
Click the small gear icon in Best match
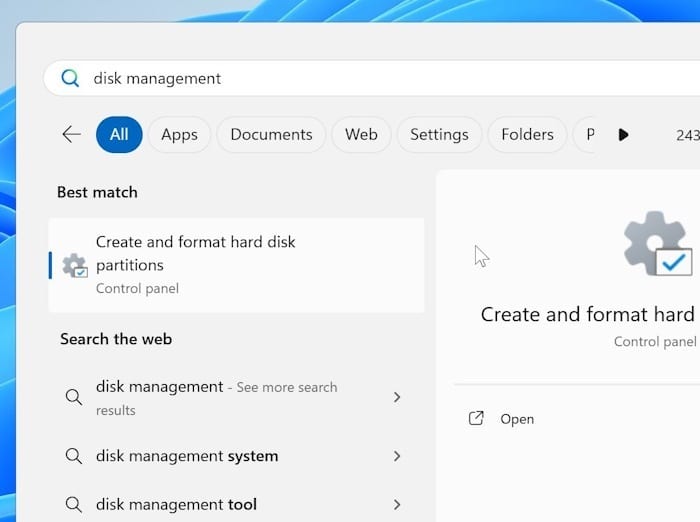coord(74,265)
